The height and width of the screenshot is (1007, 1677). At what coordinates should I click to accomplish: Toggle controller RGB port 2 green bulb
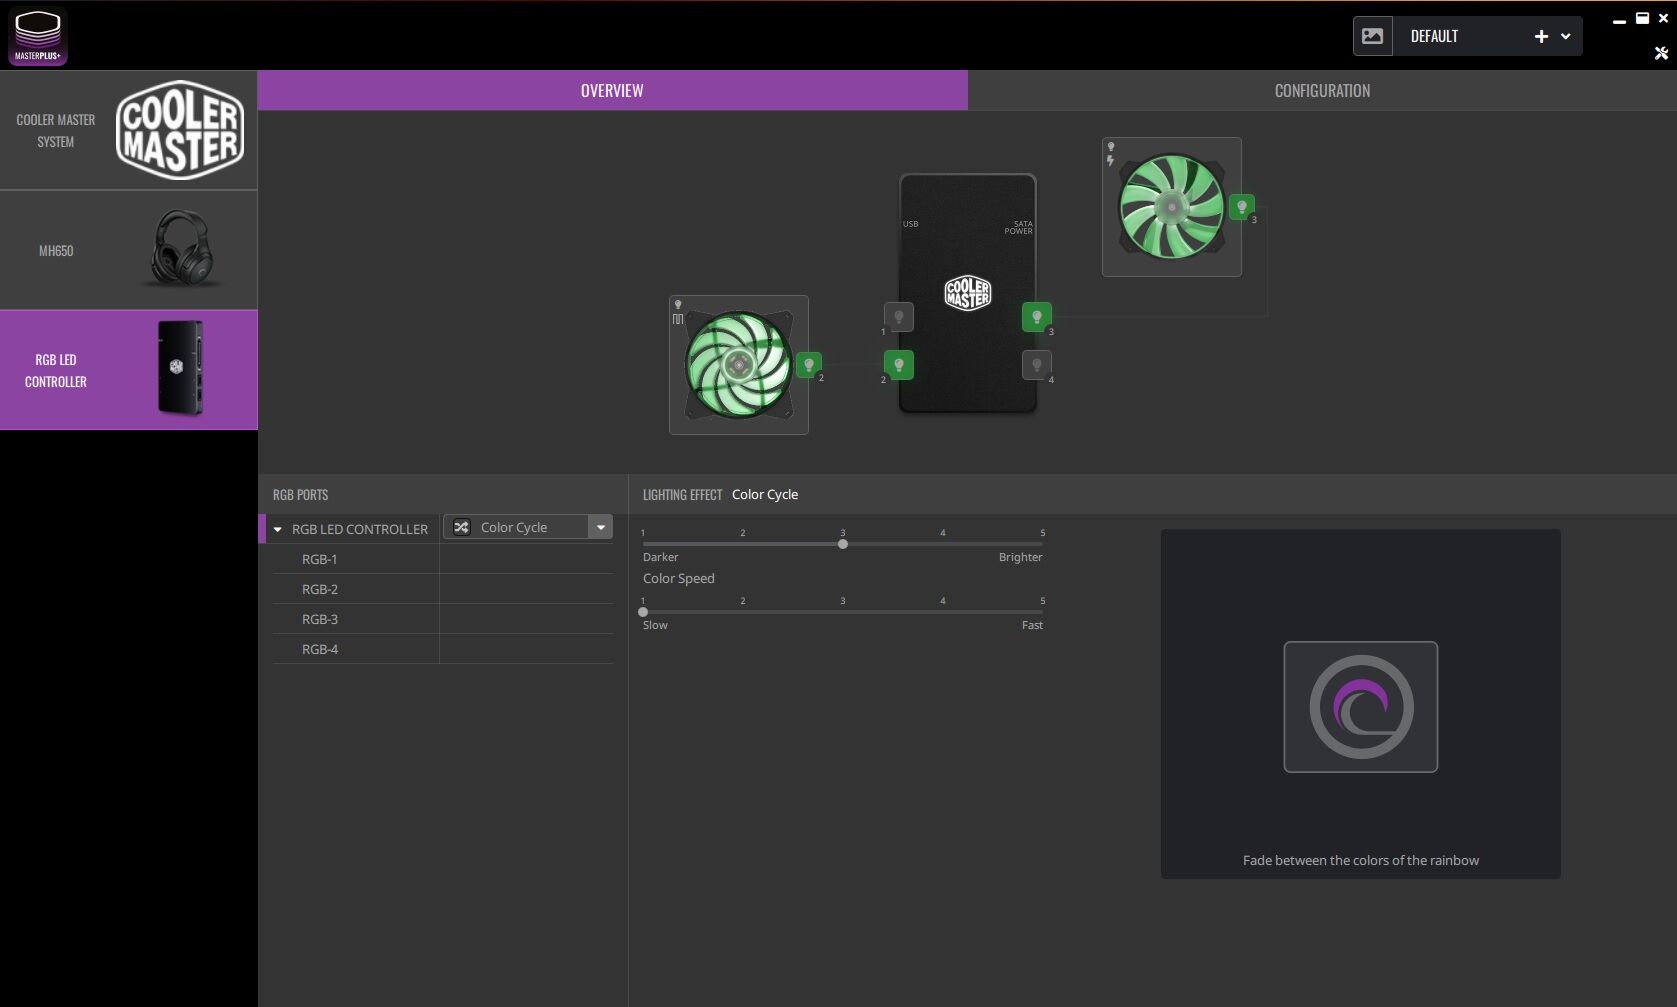tap(899, 365)
